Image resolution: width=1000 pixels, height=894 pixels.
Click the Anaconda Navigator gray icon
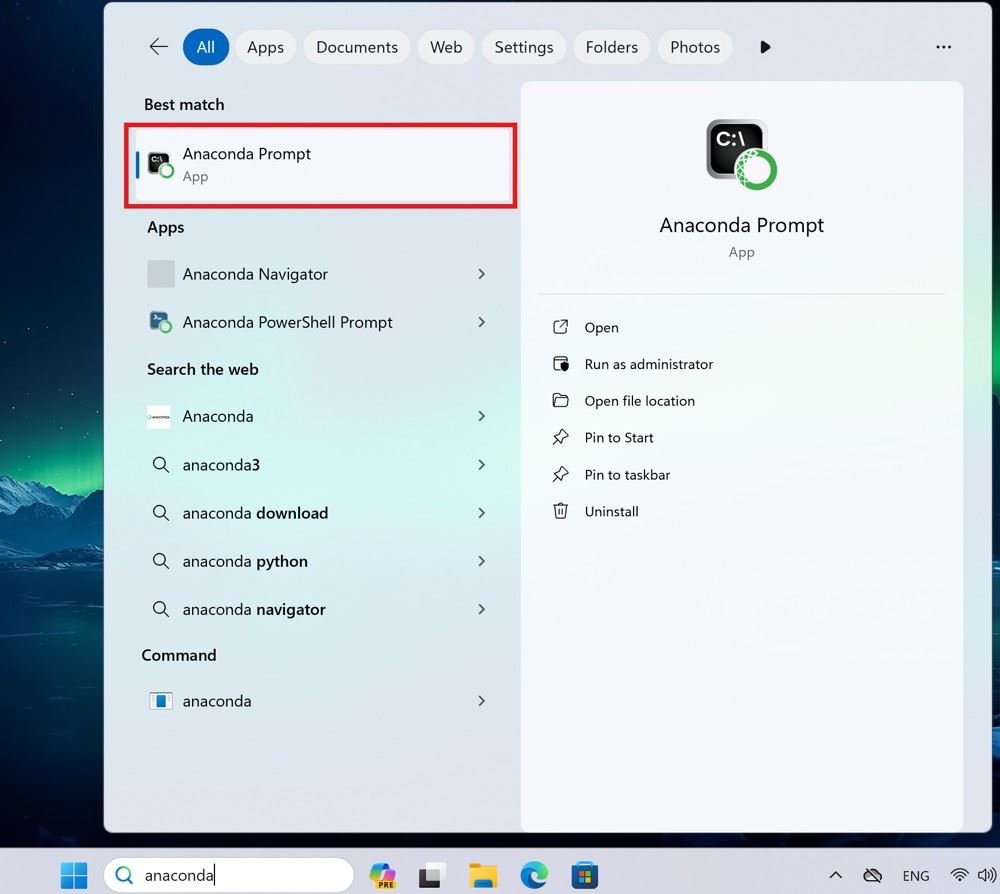[161, 274]
